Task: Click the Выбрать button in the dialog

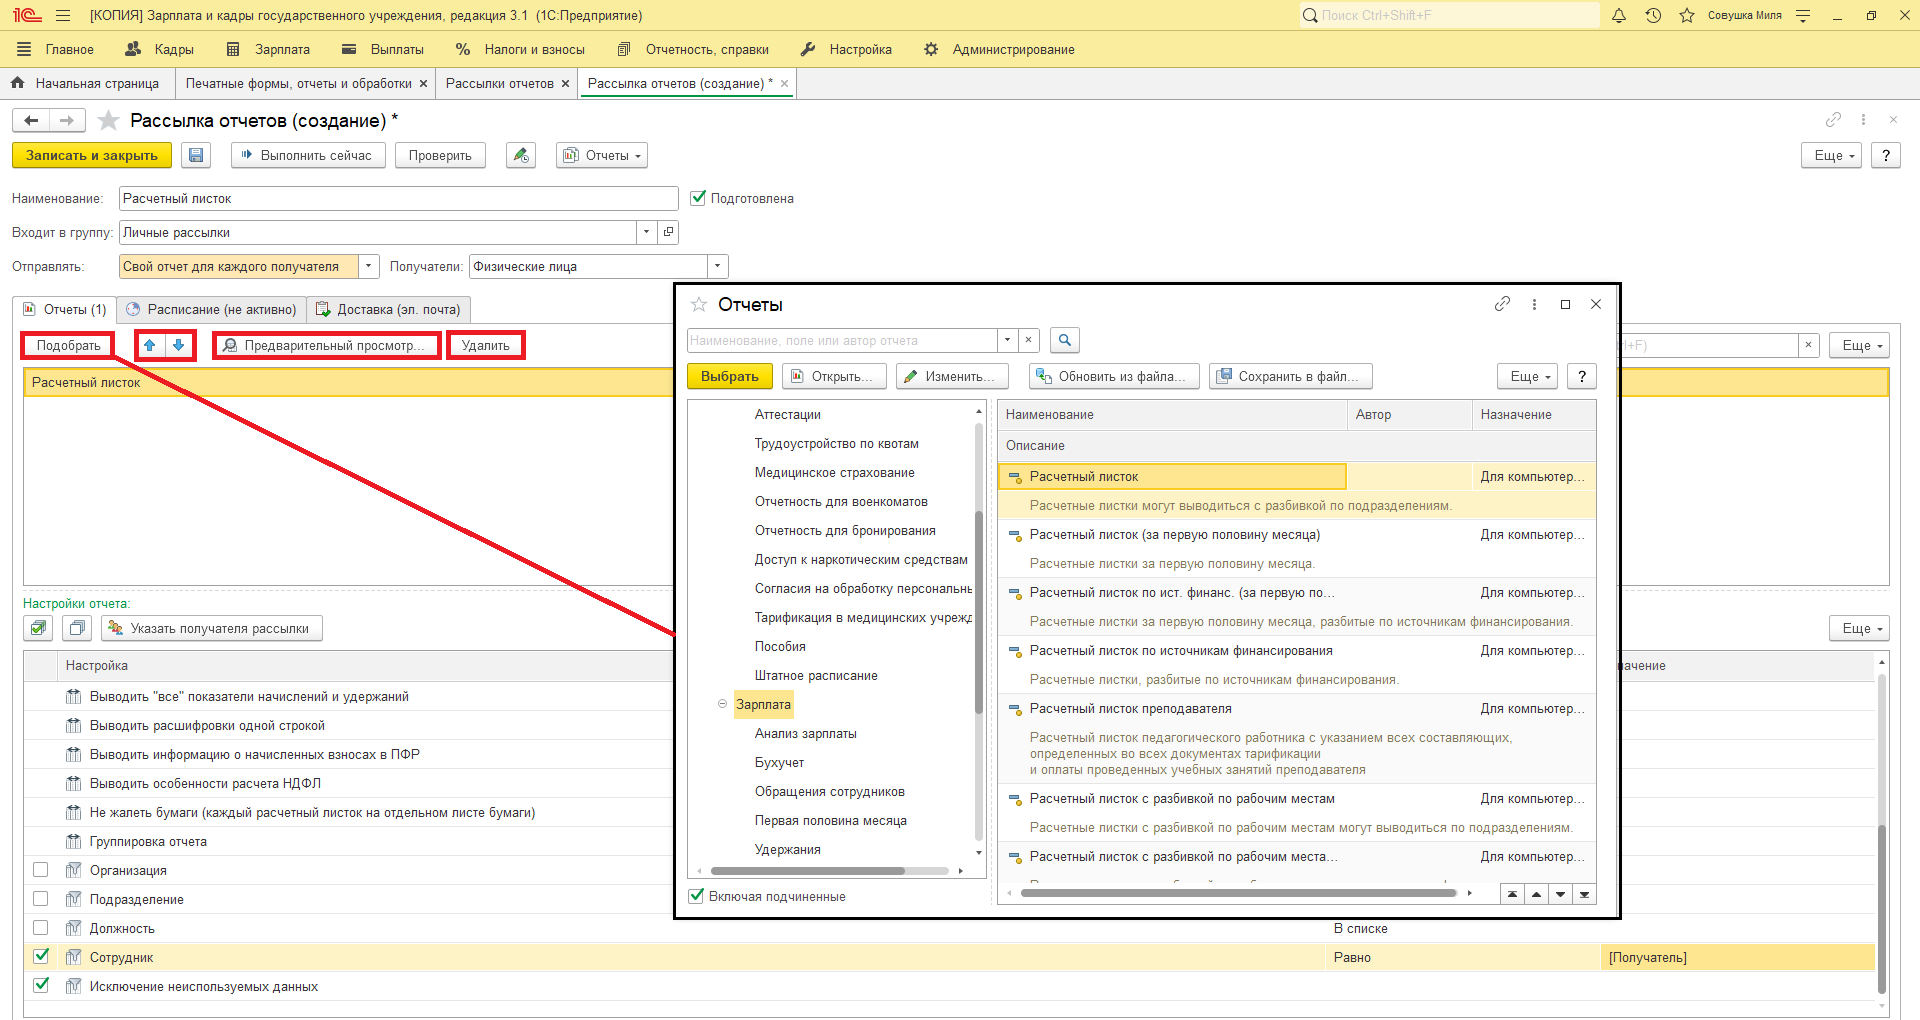Action: (730, 376)
